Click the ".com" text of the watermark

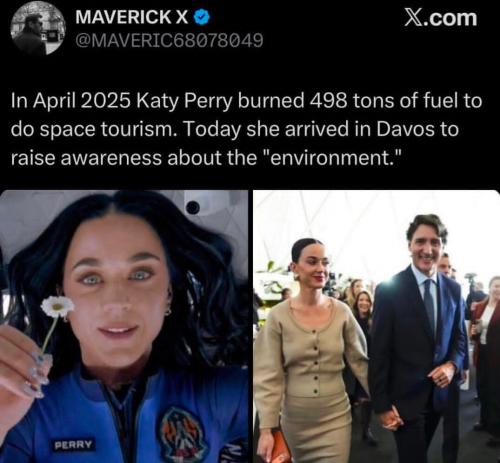pos(451,18)
